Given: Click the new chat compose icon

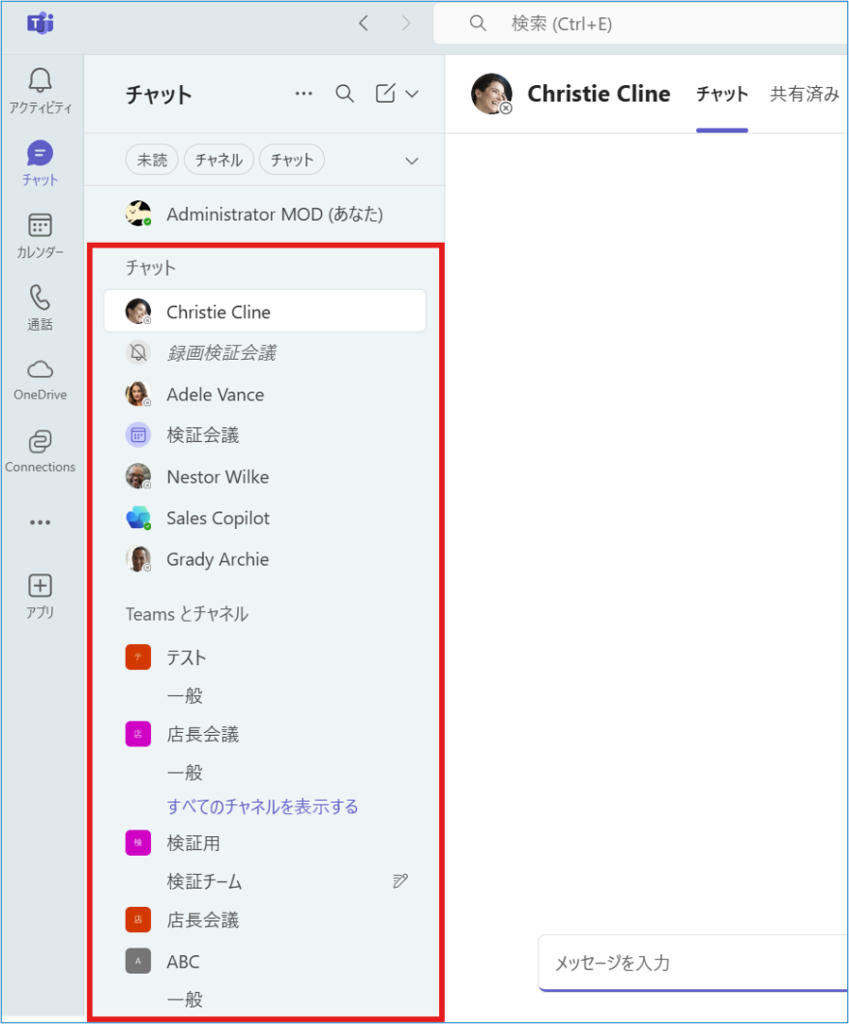Looking at the screenshot, I should tap(385, 93).
